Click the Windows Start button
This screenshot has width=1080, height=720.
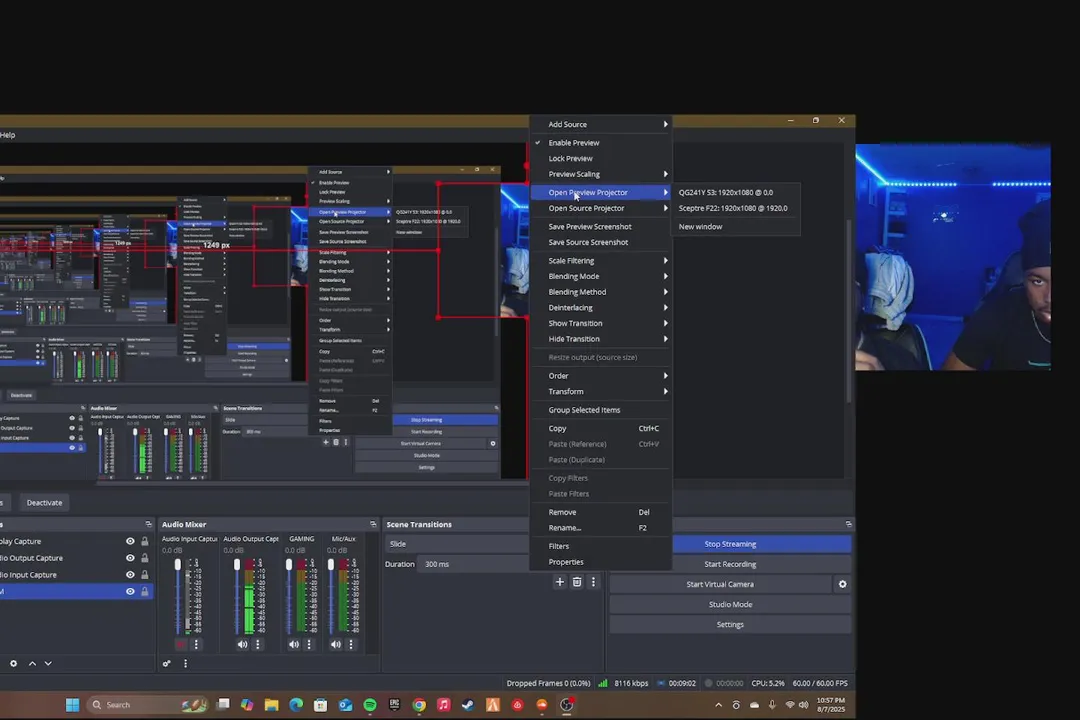pyautogui.click(x=72, y=705)
